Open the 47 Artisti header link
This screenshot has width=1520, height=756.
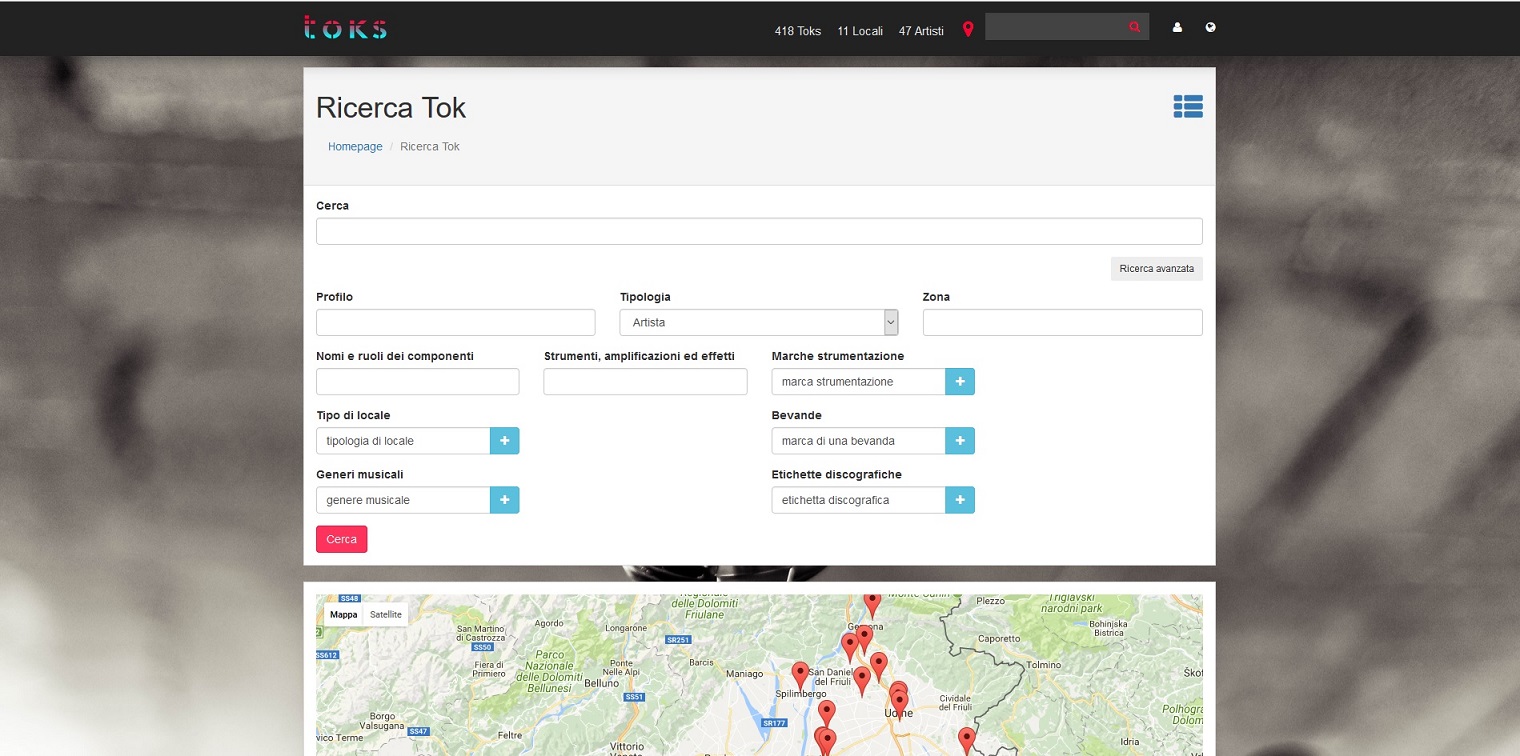921,31
